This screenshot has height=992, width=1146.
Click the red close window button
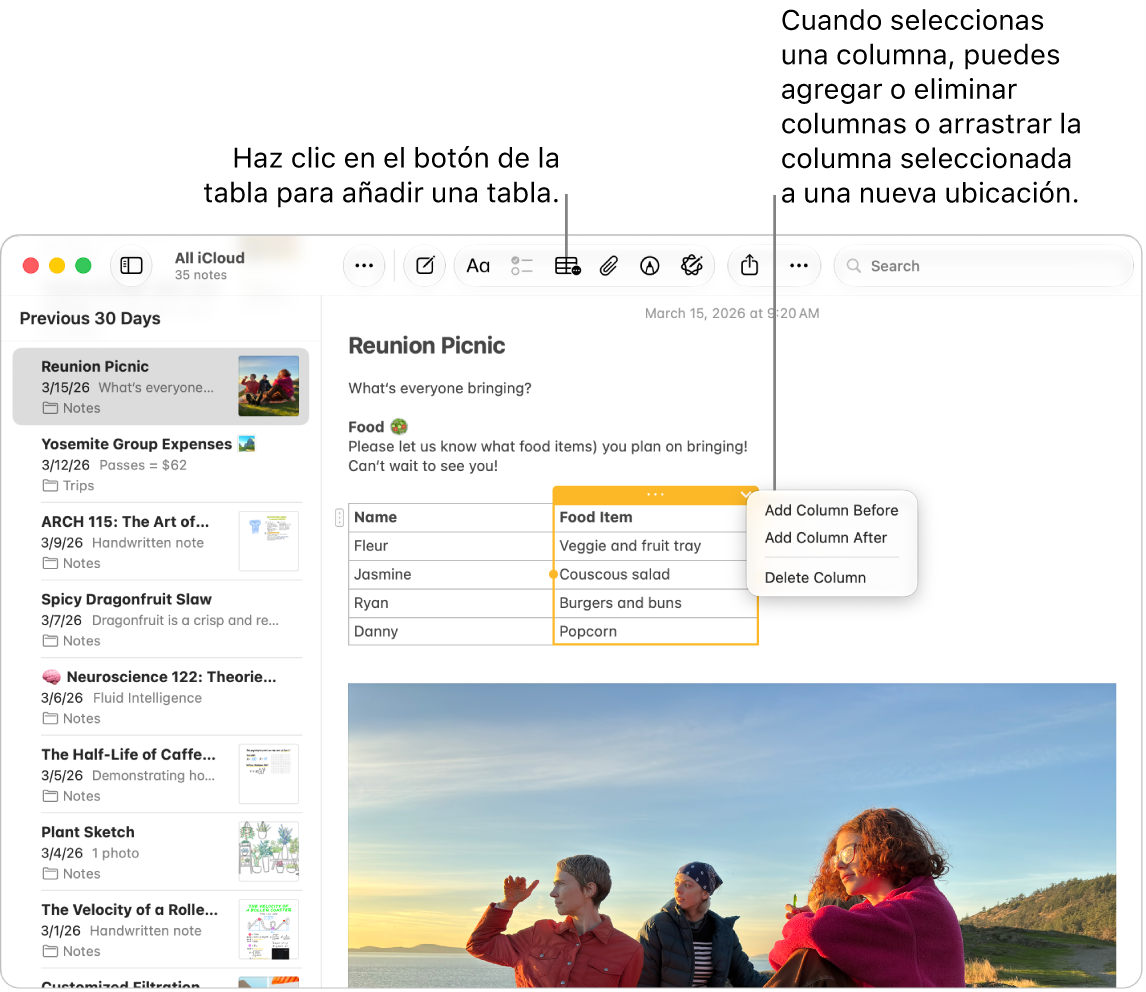point(31,265)
